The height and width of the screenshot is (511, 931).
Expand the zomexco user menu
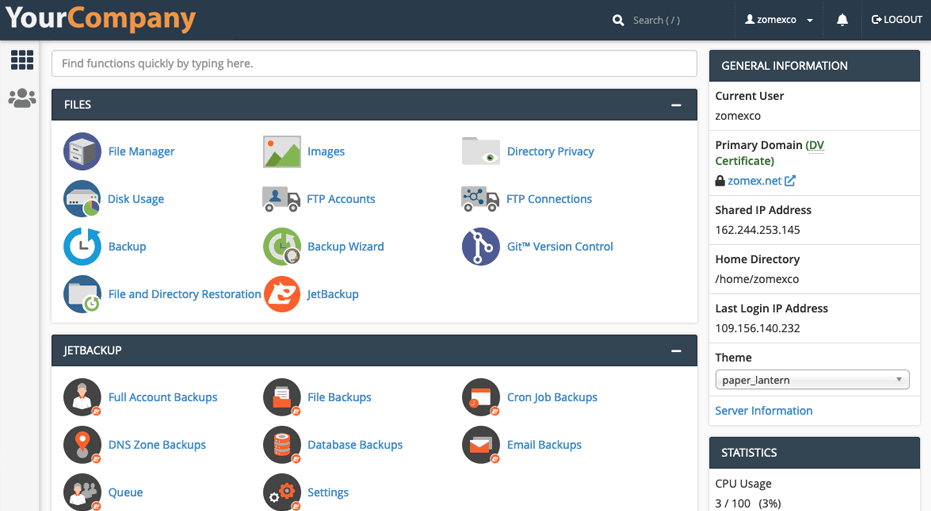pos(779,20)
